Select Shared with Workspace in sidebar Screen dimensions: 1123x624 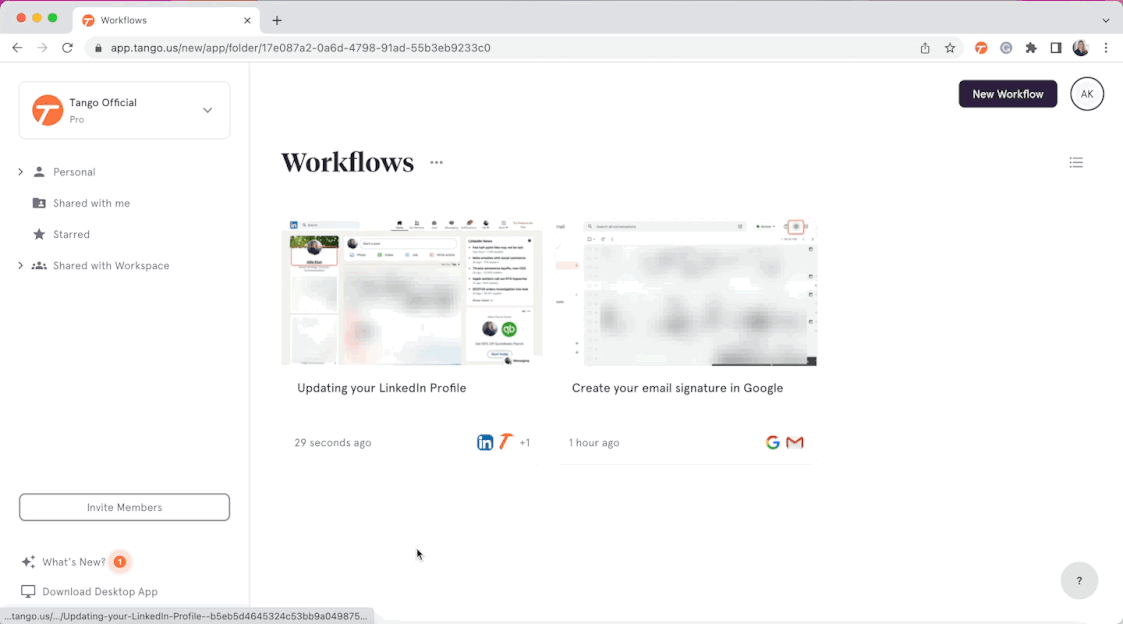[111, 266]
